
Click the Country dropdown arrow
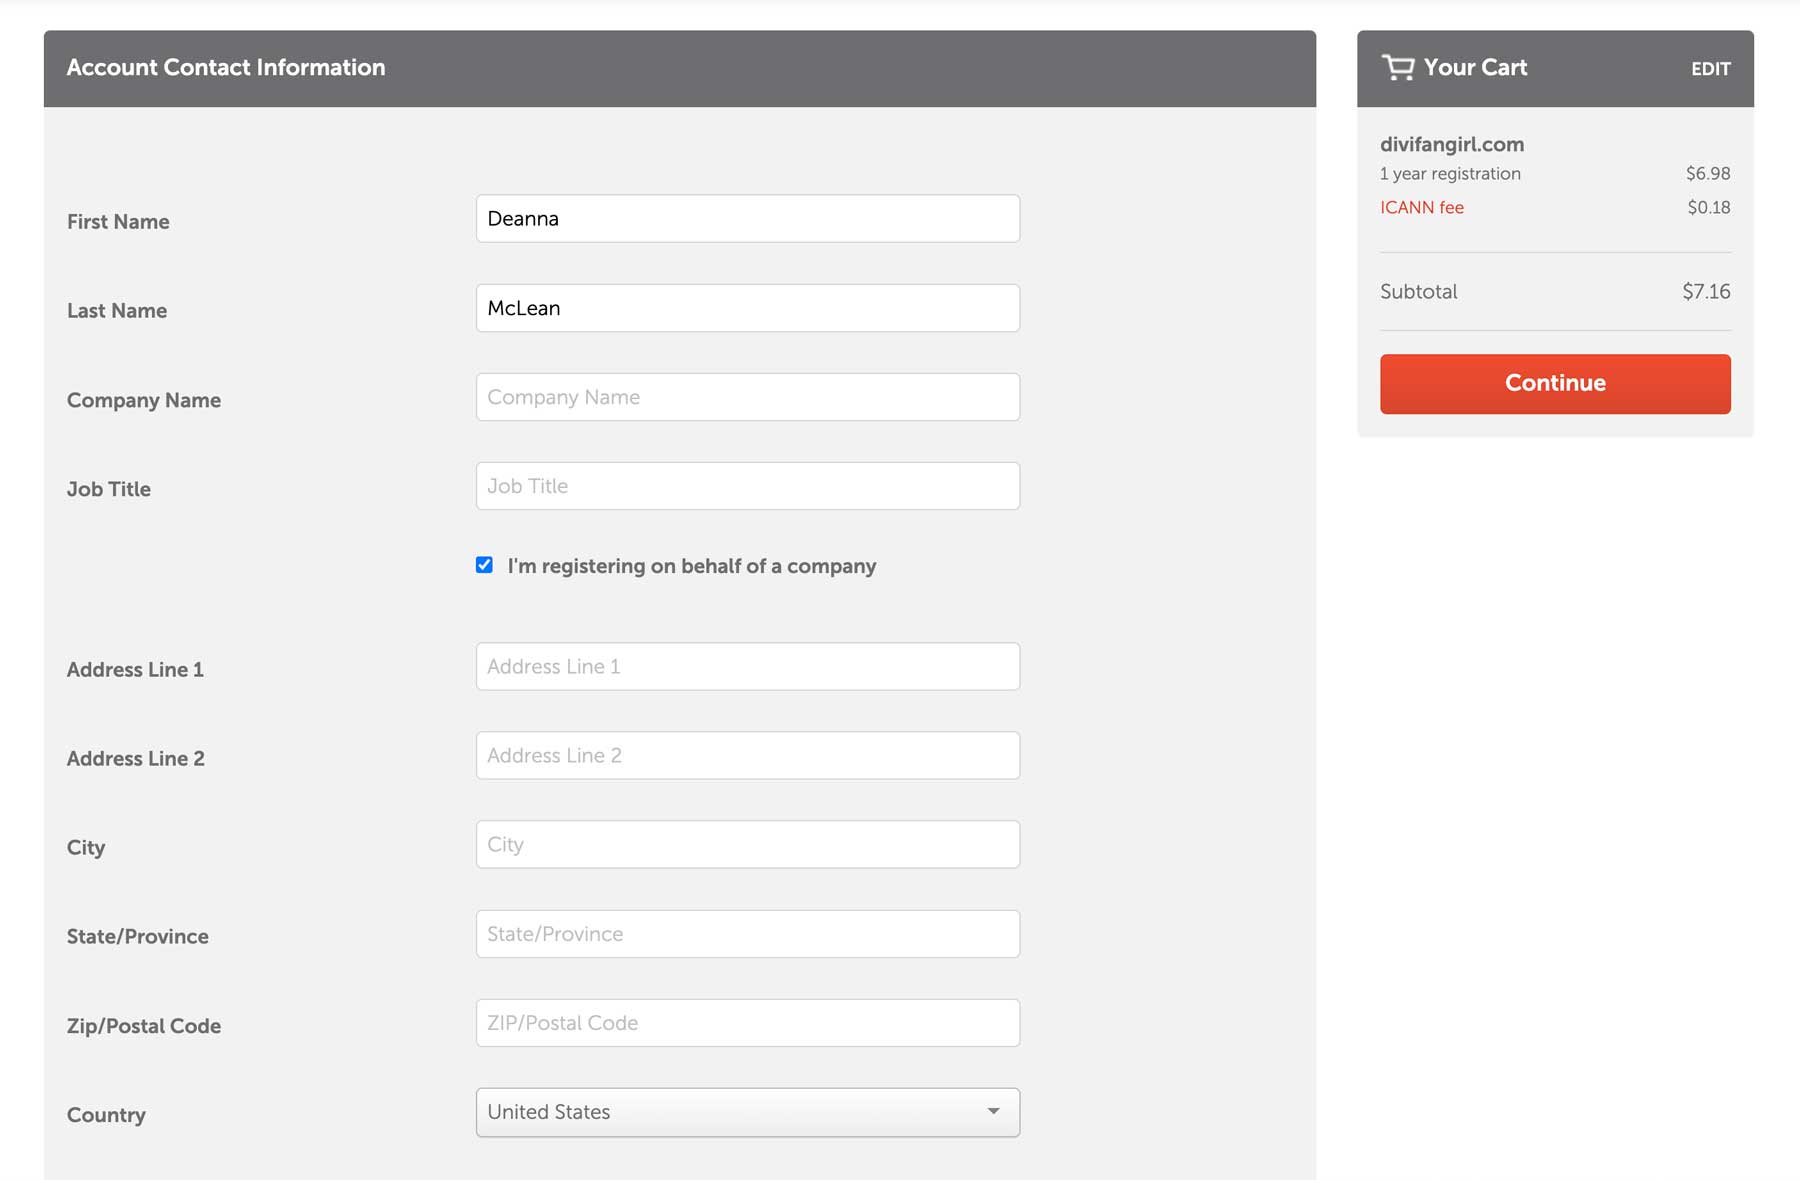pyautogui.click(x=993, y=1111)
